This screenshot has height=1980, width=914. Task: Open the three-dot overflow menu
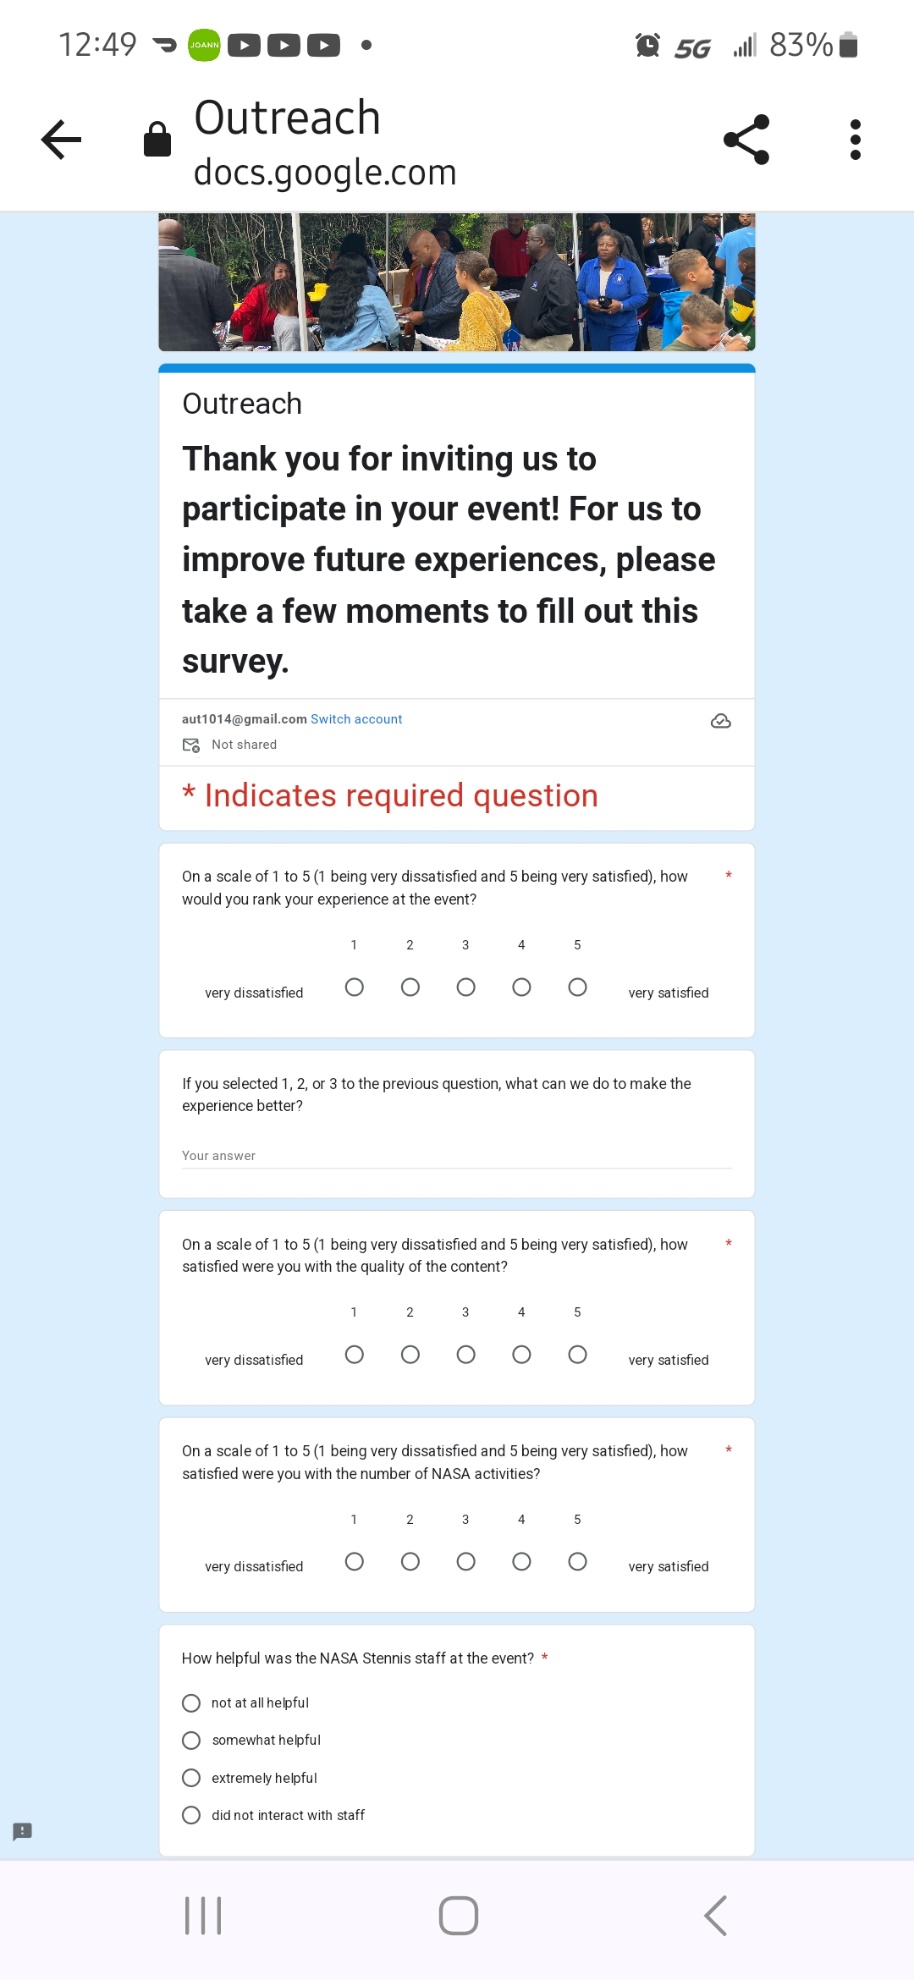855,140
